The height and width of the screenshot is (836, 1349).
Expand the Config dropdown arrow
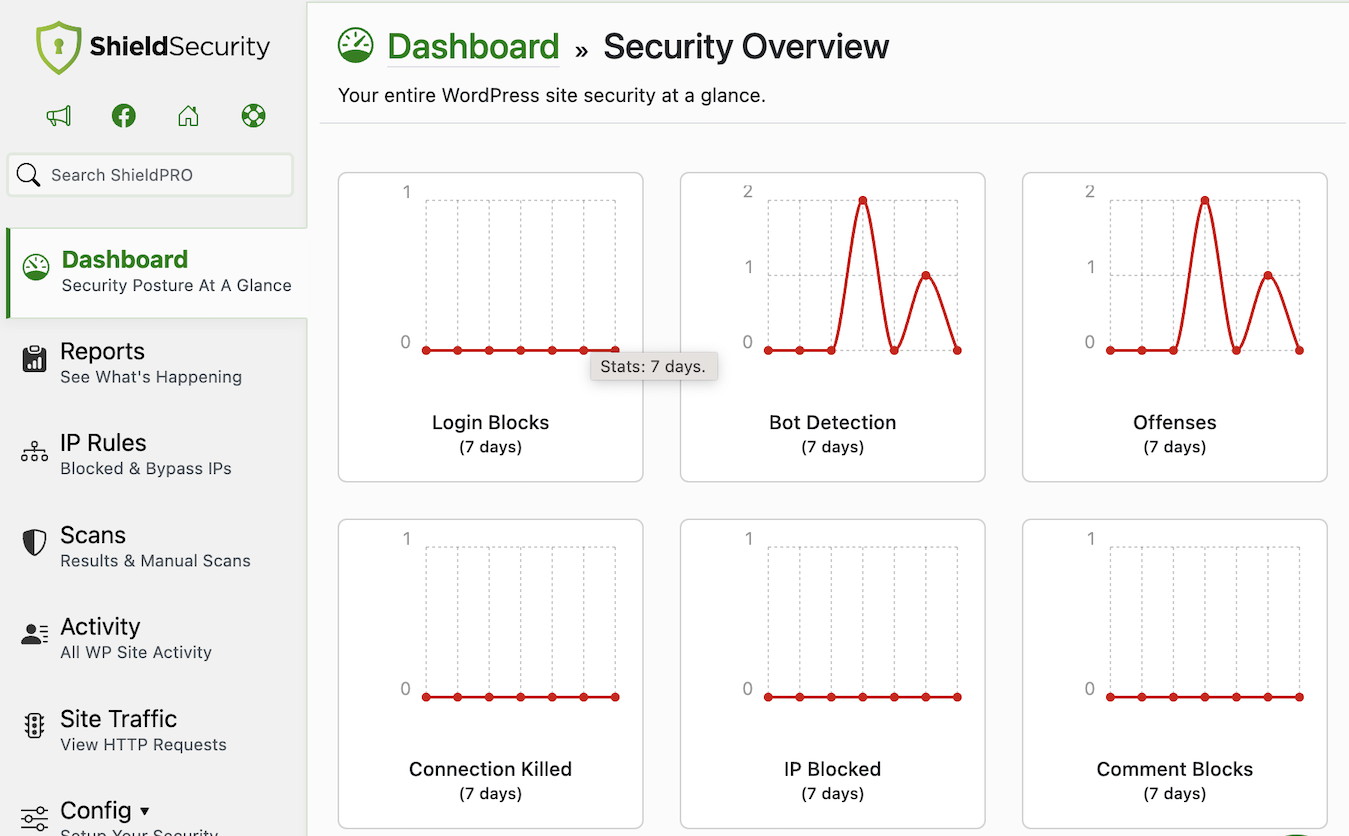click(145, 811)
